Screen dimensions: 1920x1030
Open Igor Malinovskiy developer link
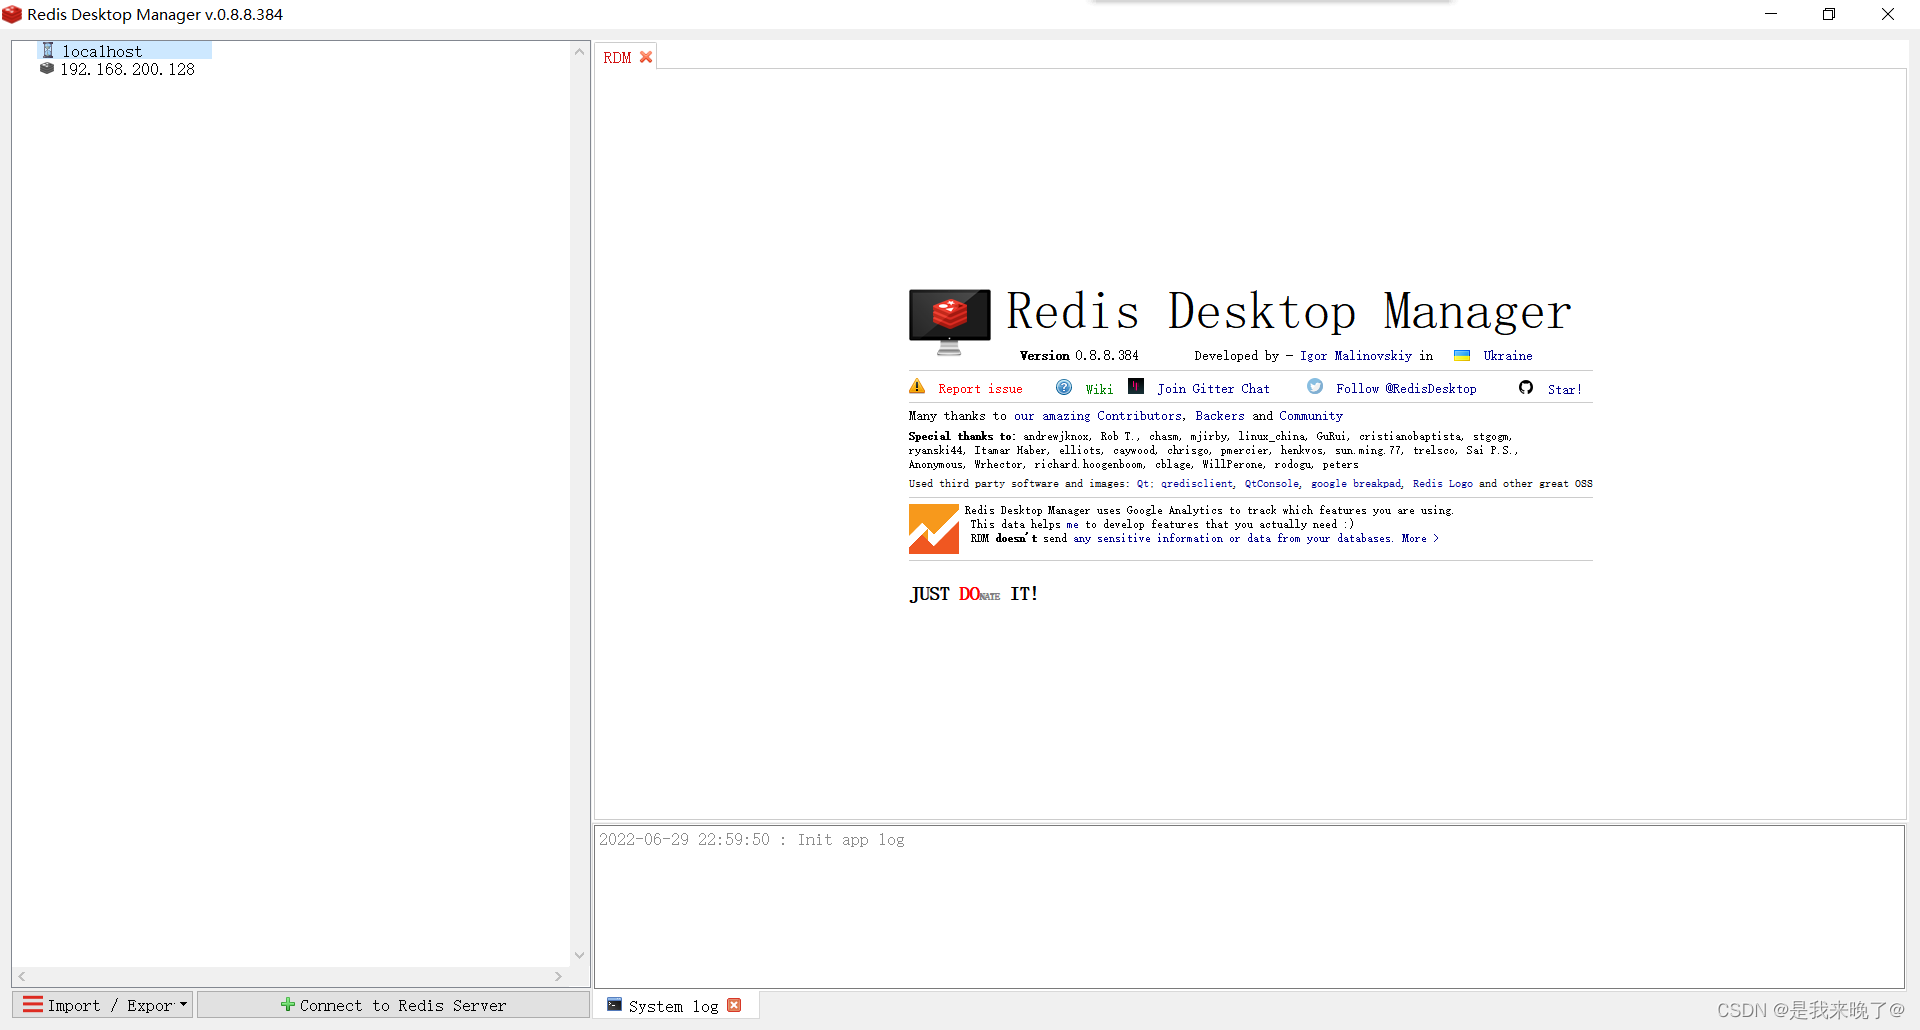tap(1356, 355)
